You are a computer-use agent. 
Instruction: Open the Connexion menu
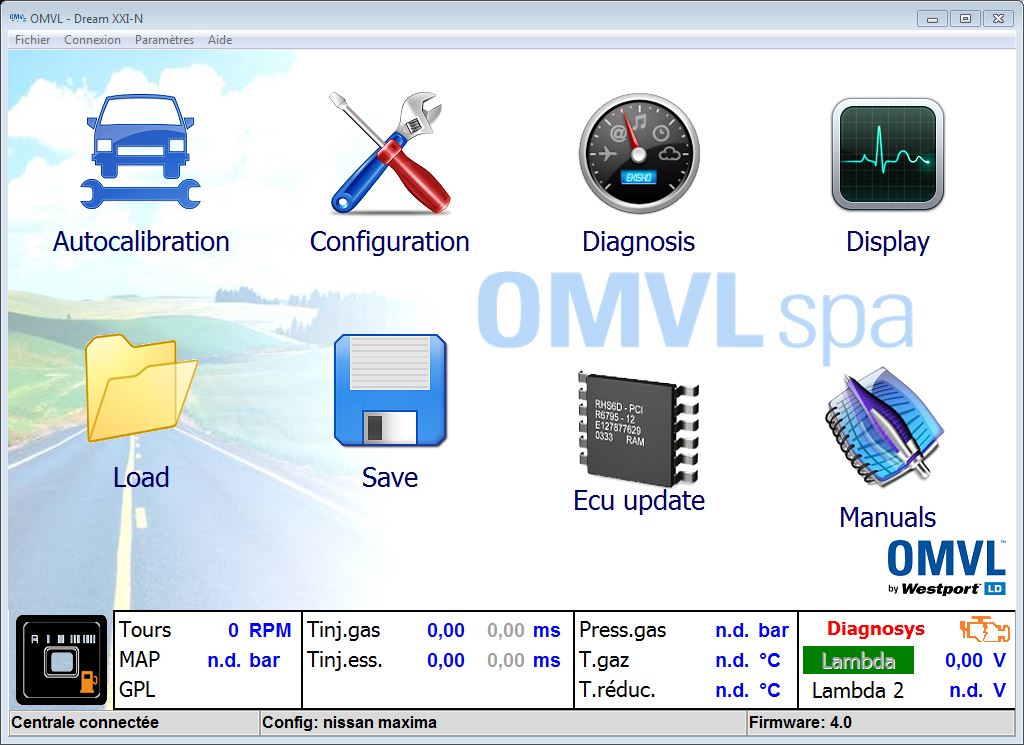(92, 40)
